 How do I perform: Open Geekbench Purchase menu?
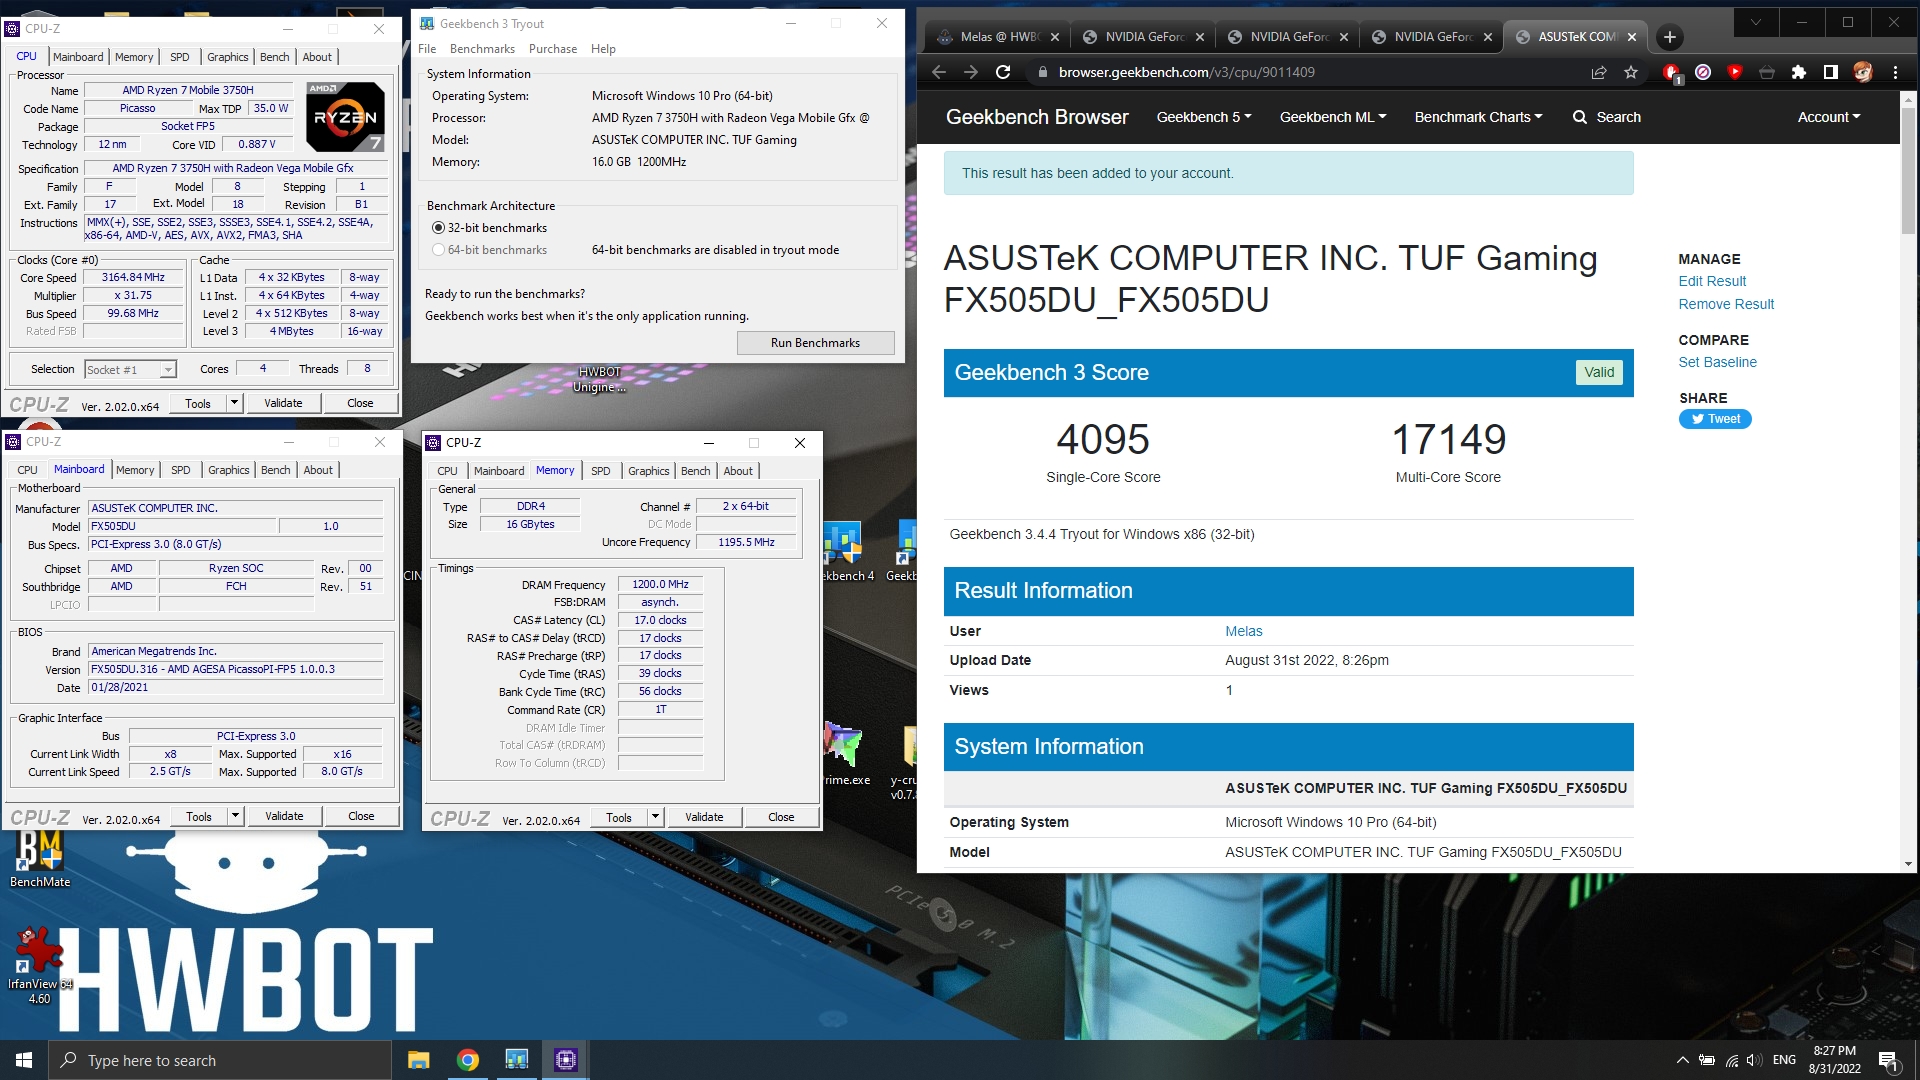point(553,49)
